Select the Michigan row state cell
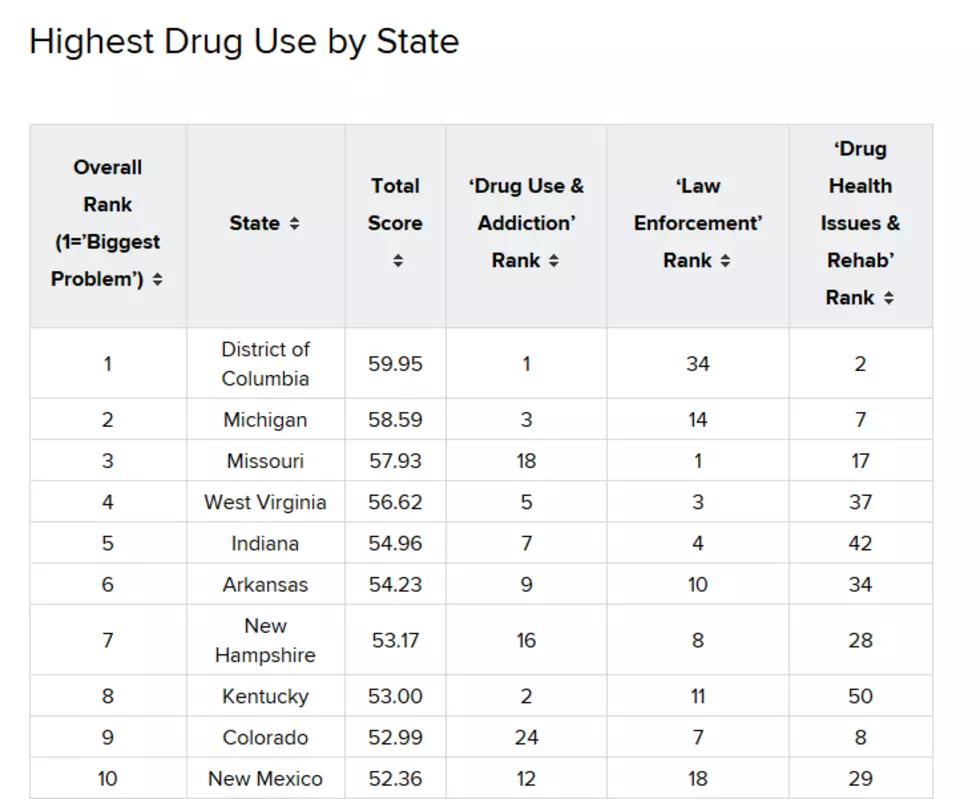 (x=266, y=420)
